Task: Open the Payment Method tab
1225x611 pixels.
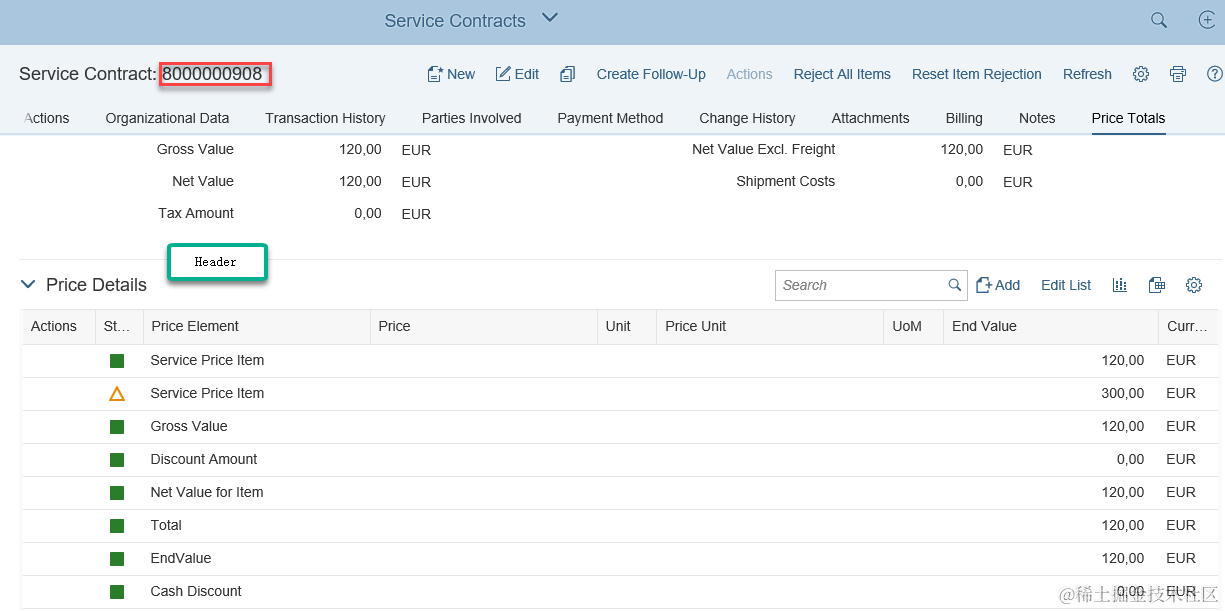Action: [x=610, y=118]
